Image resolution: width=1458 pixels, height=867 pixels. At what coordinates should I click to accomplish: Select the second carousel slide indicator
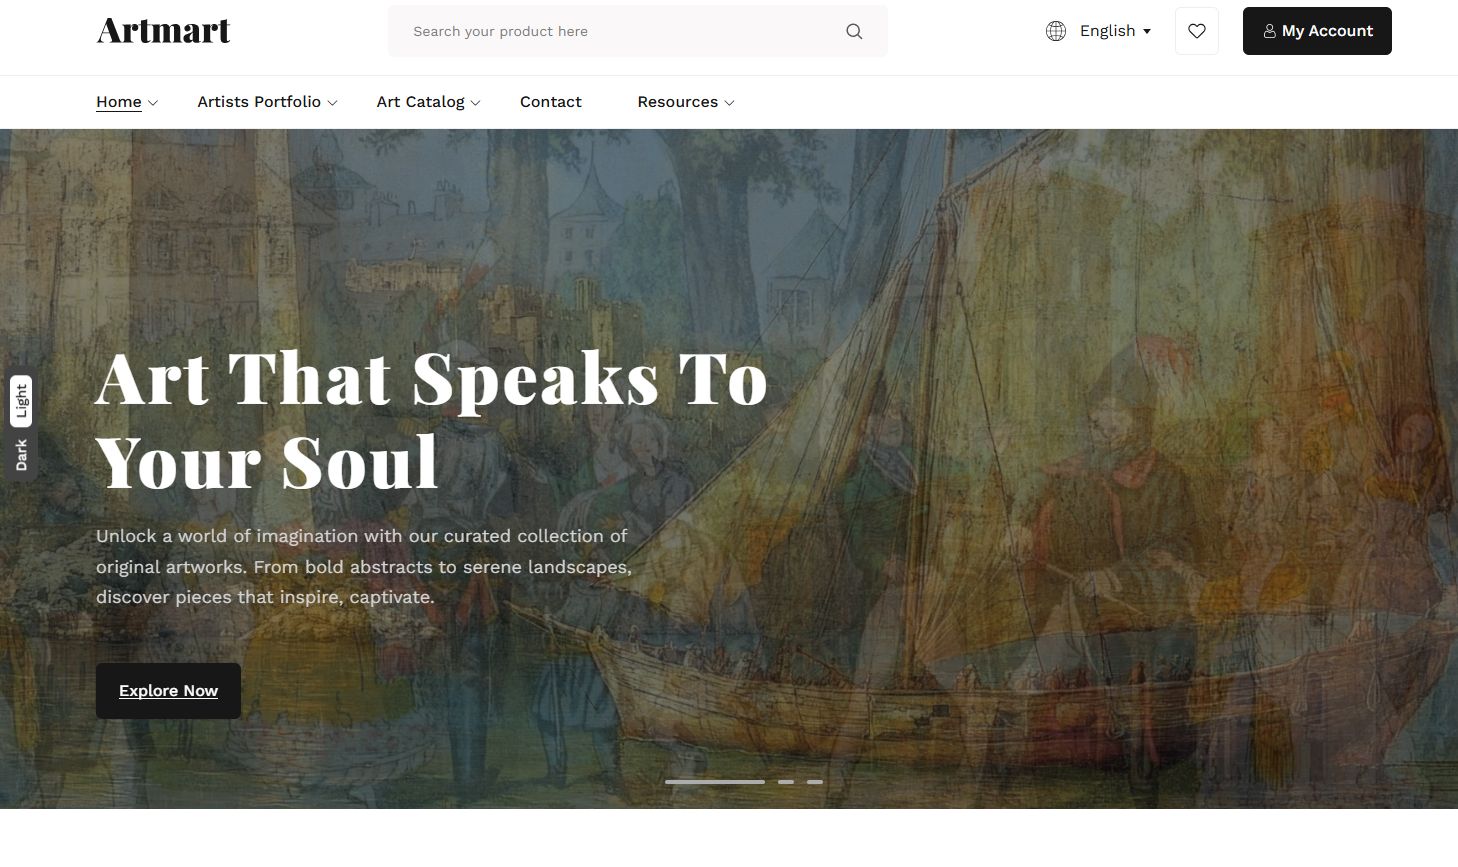786,782
